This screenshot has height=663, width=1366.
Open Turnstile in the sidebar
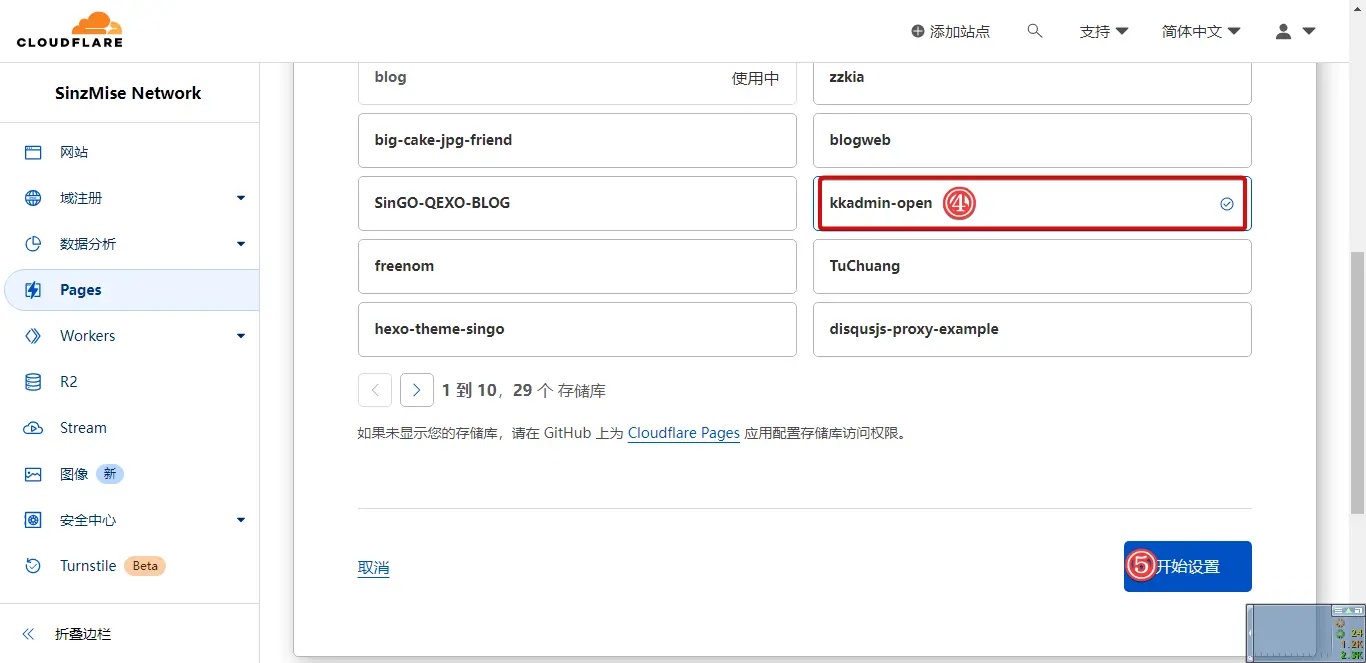coord(130,566)
